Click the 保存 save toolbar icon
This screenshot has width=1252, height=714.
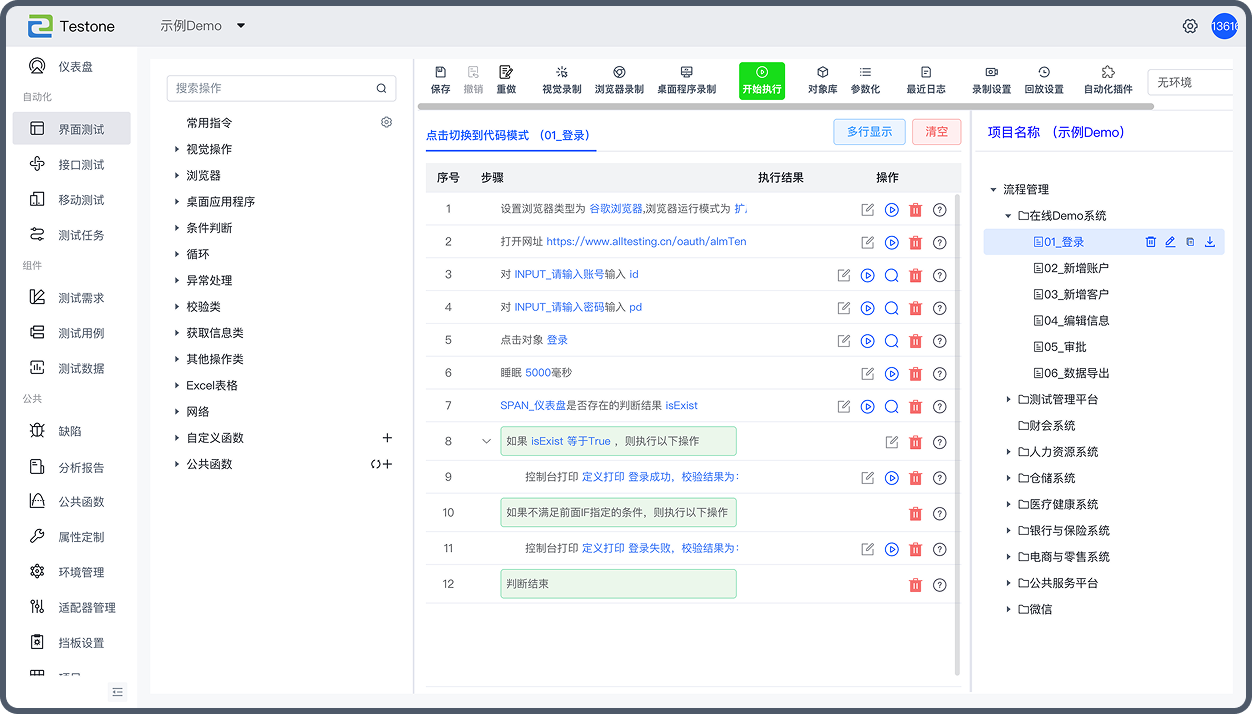pos(440,72)
